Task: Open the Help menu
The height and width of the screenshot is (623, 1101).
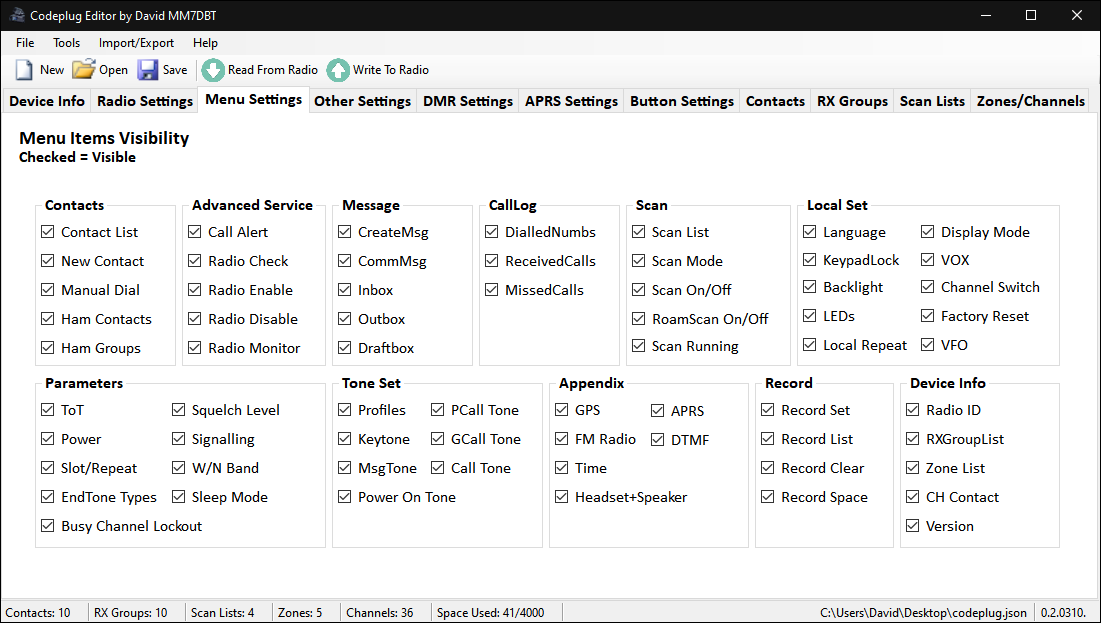Action: pos(205,43)
